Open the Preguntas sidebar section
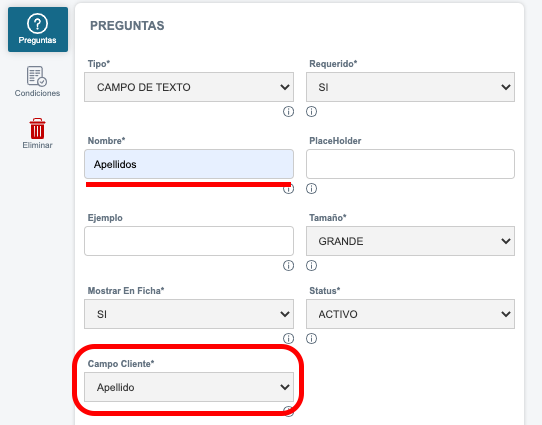 pyautogui.click(x=38, y=30)
